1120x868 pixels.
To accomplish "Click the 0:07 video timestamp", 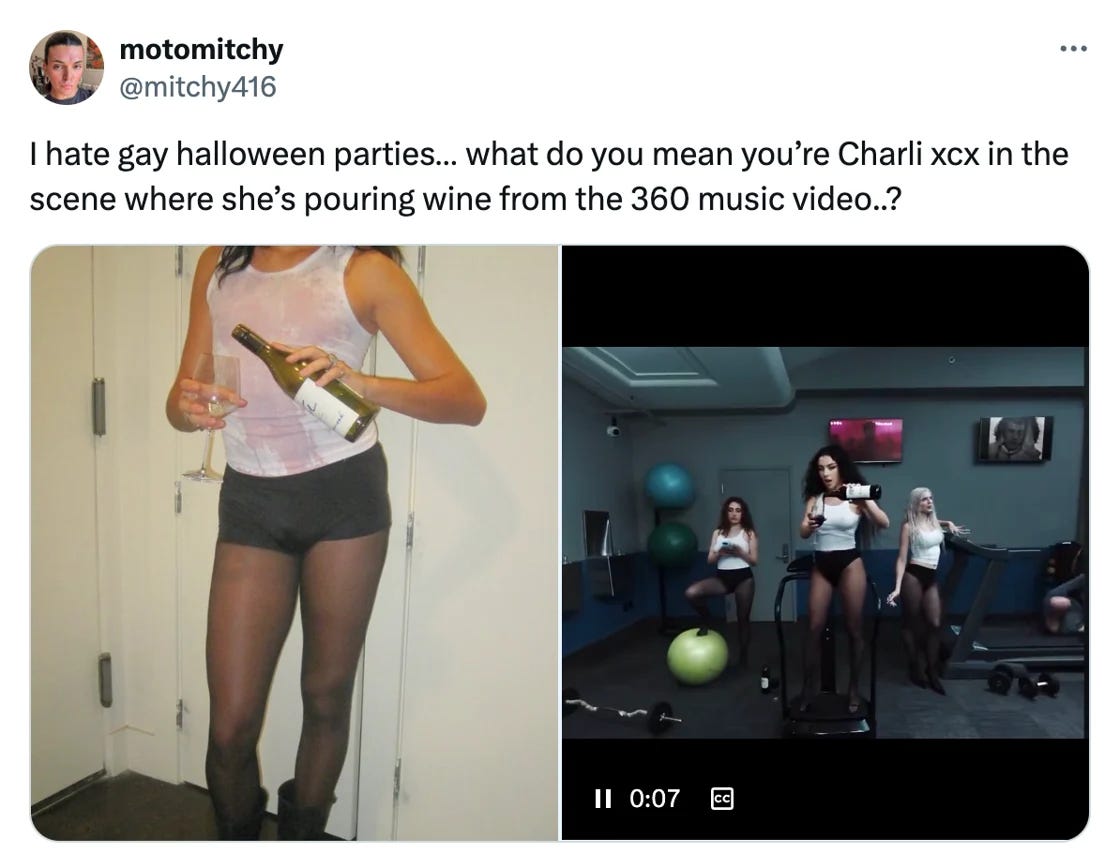I will (x=654, y=798).
